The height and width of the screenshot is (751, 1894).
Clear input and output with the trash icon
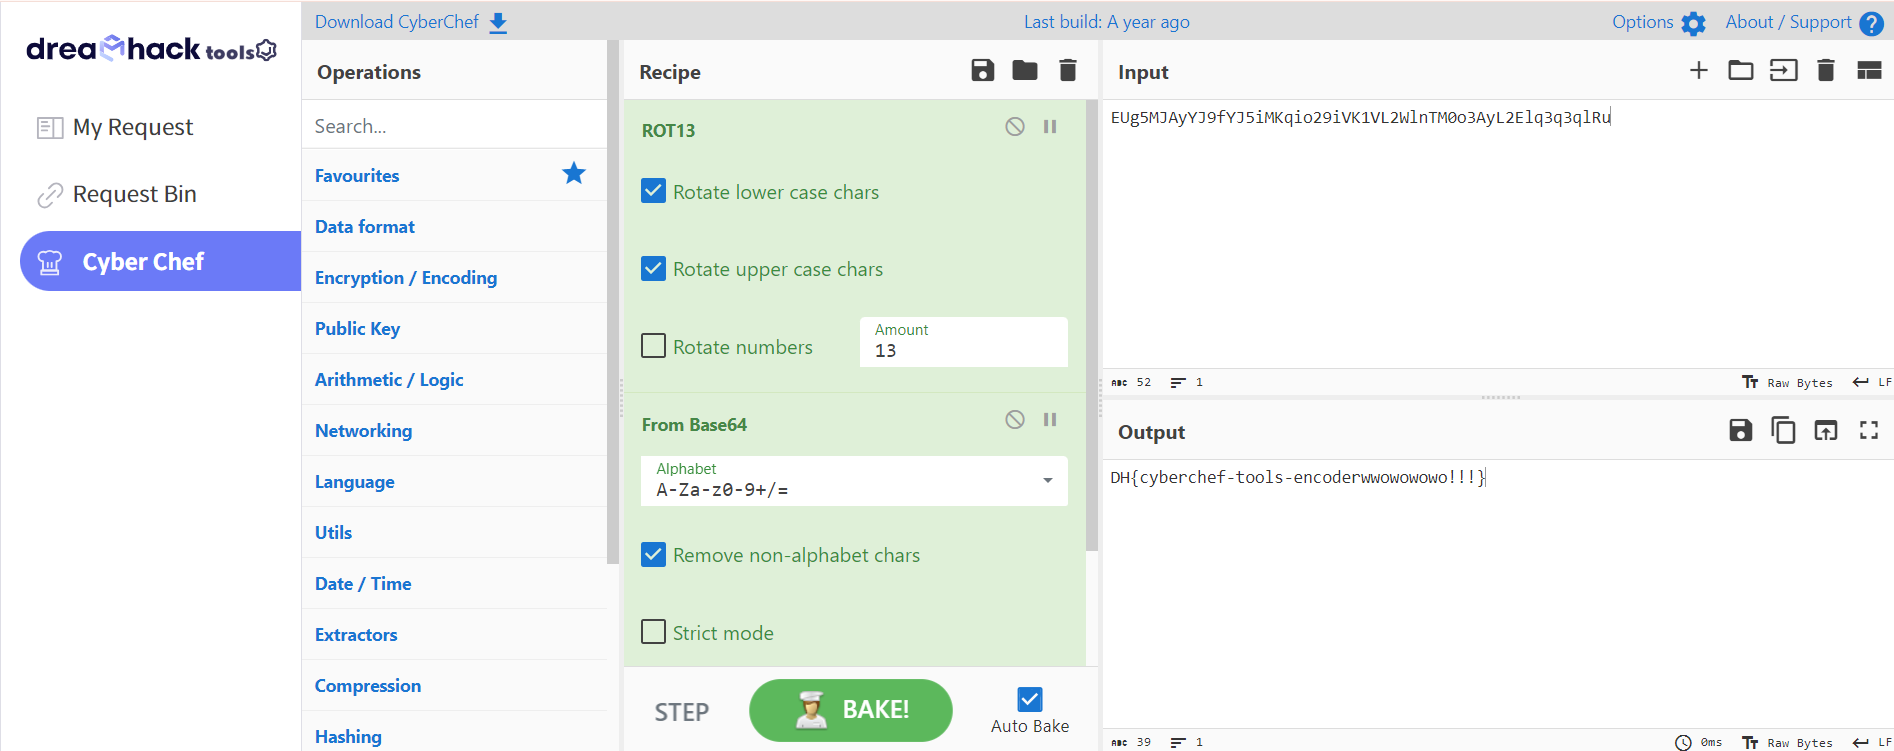(1826, 70)
